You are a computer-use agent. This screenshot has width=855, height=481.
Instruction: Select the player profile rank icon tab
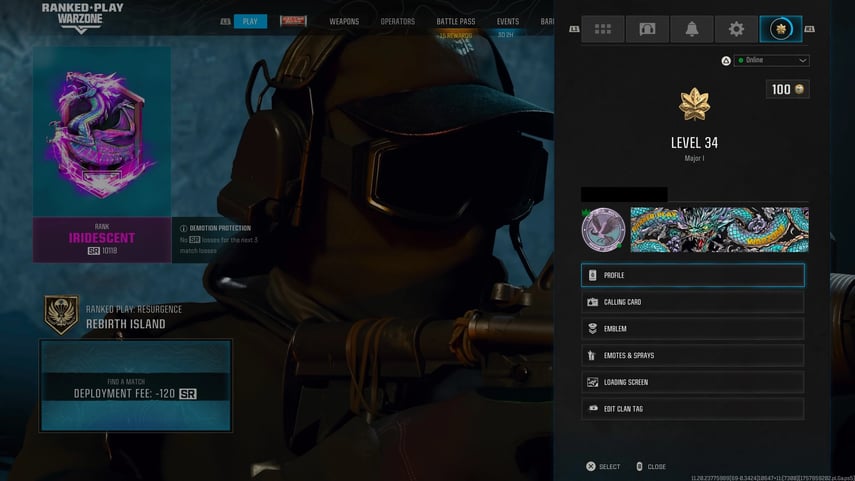(x=781, y=29)
